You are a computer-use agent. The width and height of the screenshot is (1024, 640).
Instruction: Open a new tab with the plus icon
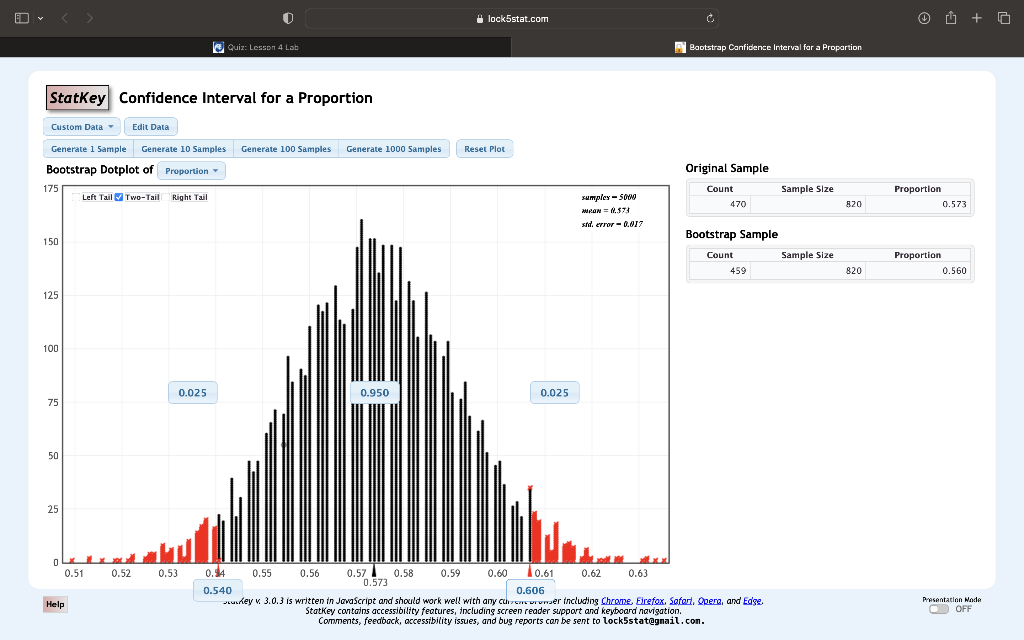pyautogui.click(x=977, y=17)
